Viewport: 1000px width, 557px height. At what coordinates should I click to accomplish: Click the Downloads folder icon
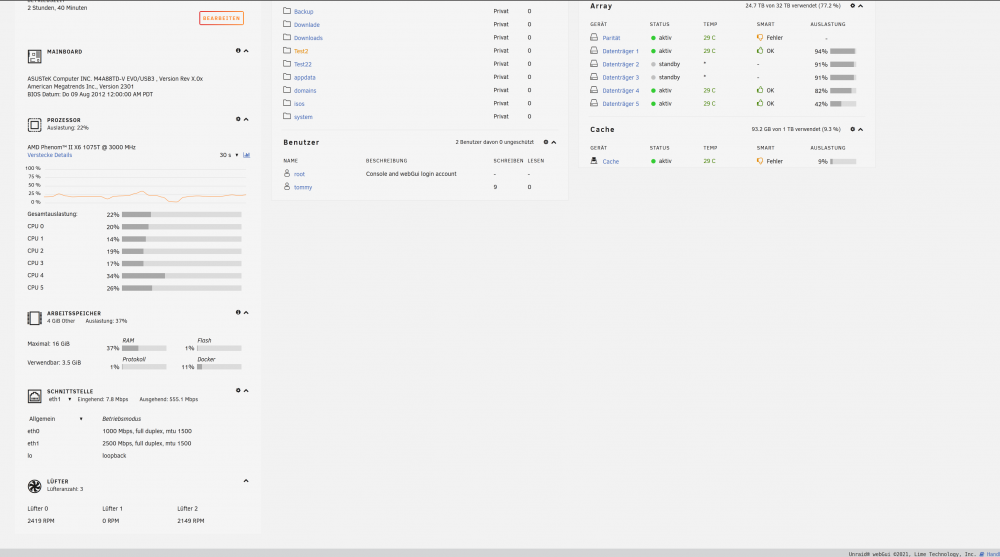[287, 37]
